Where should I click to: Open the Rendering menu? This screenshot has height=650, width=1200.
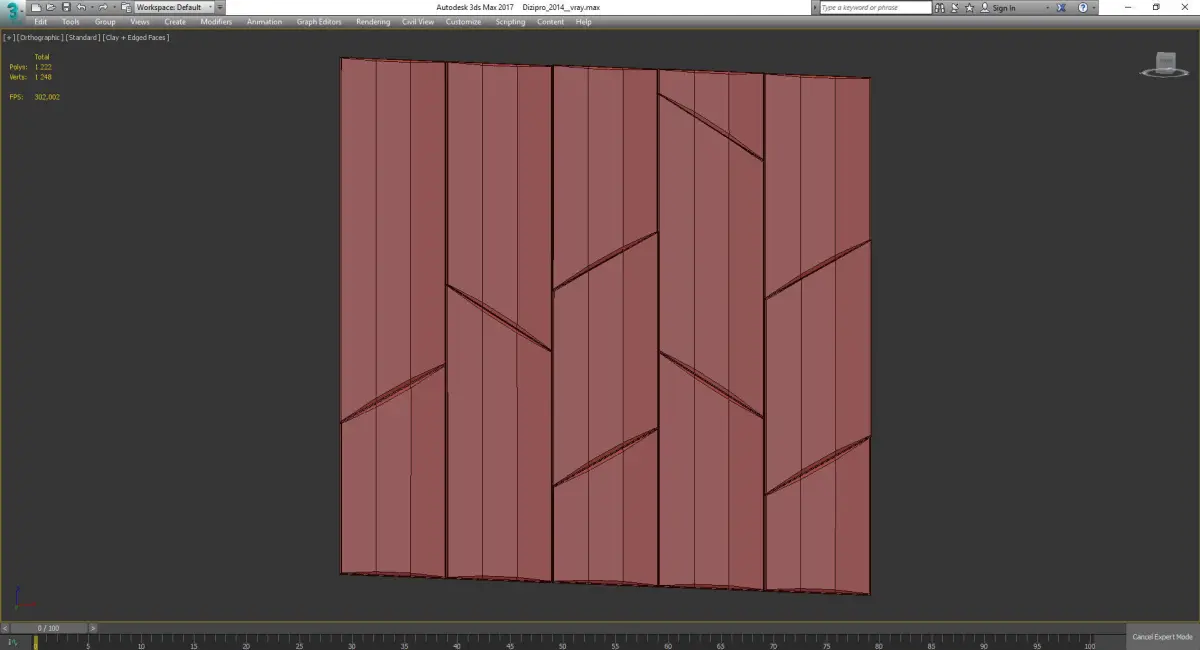point(373,22)
